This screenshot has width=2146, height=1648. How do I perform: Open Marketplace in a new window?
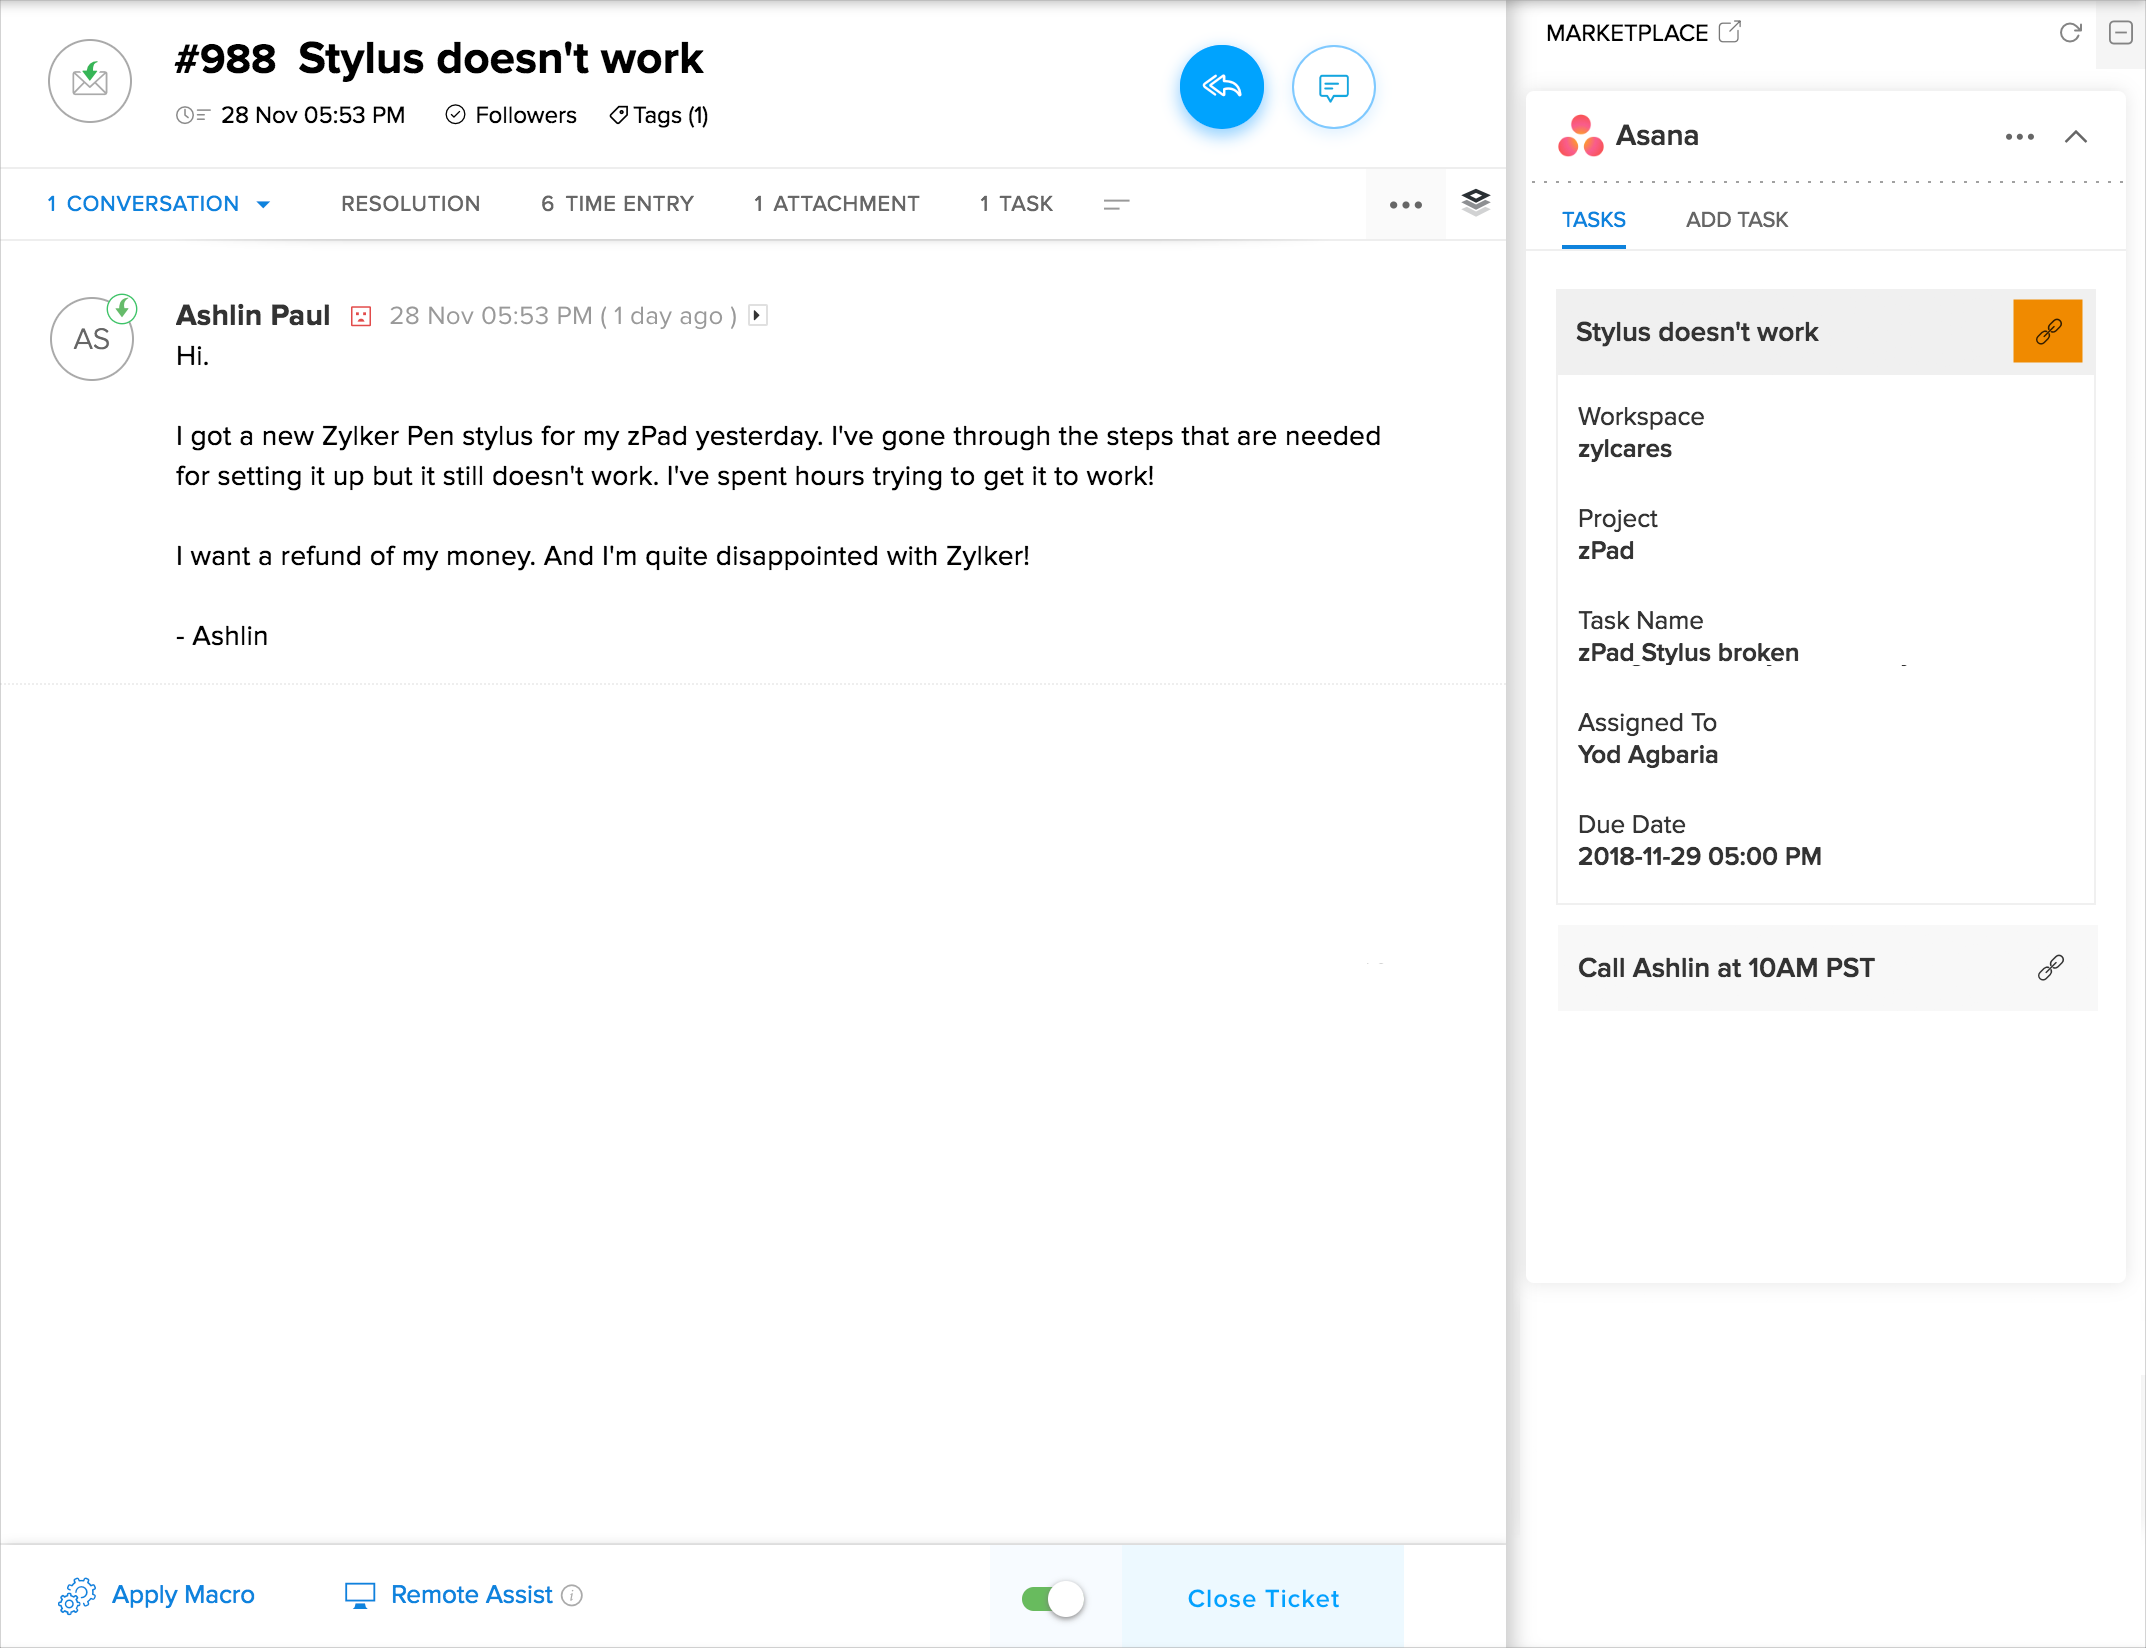click(x=1729, y=32)
